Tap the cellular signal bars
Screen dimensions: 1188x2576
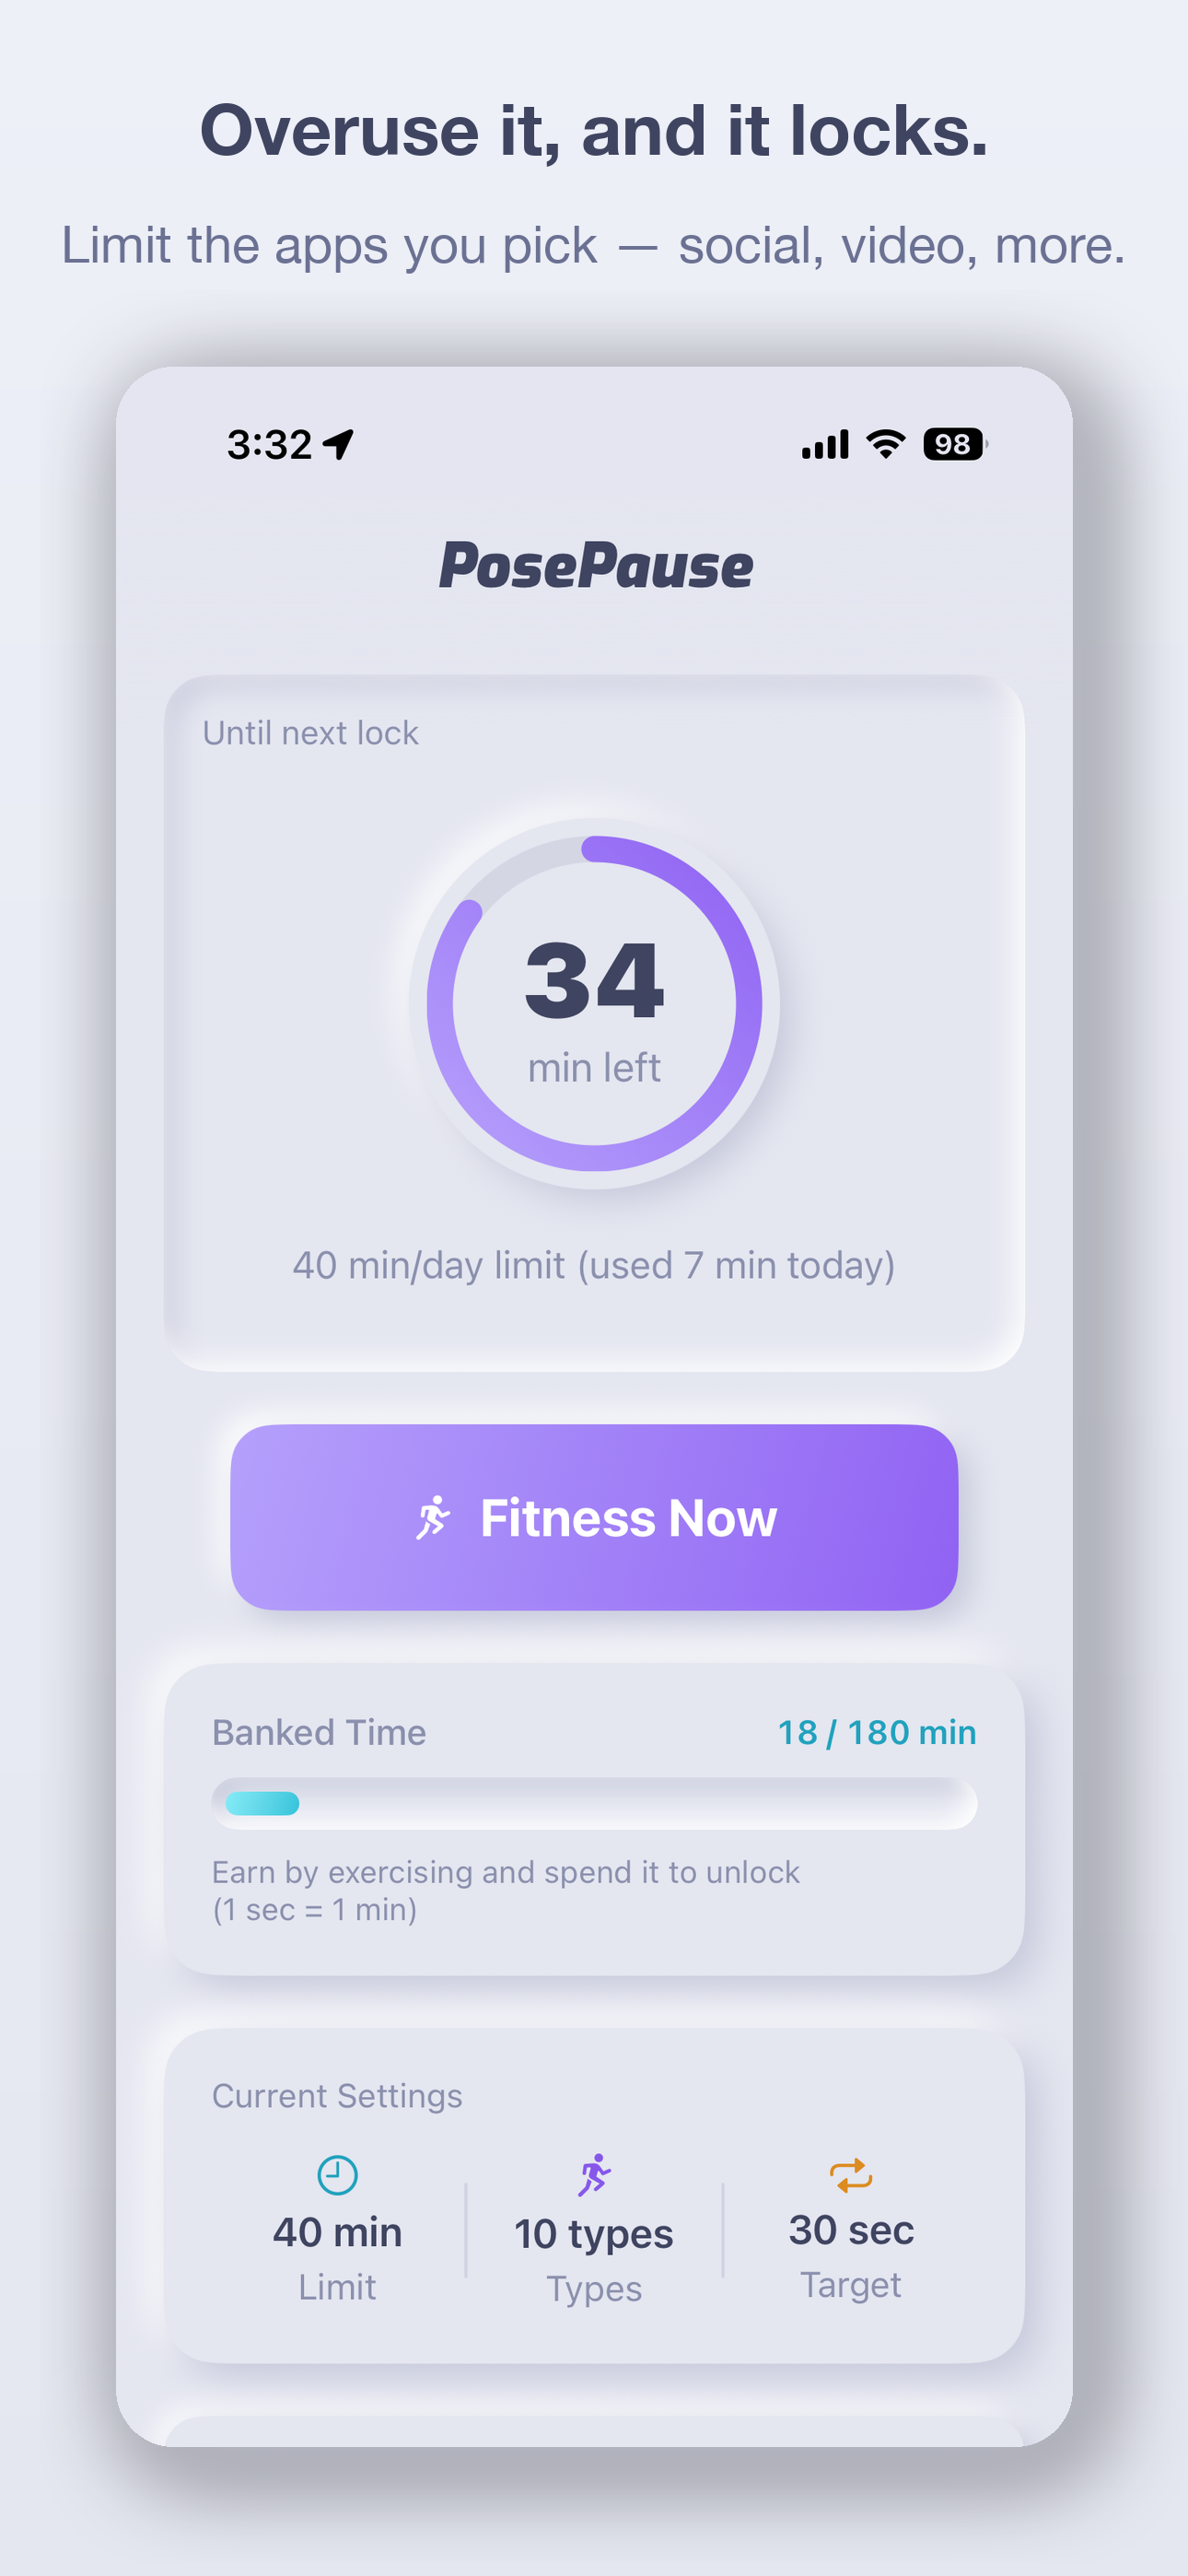[825, 444]
